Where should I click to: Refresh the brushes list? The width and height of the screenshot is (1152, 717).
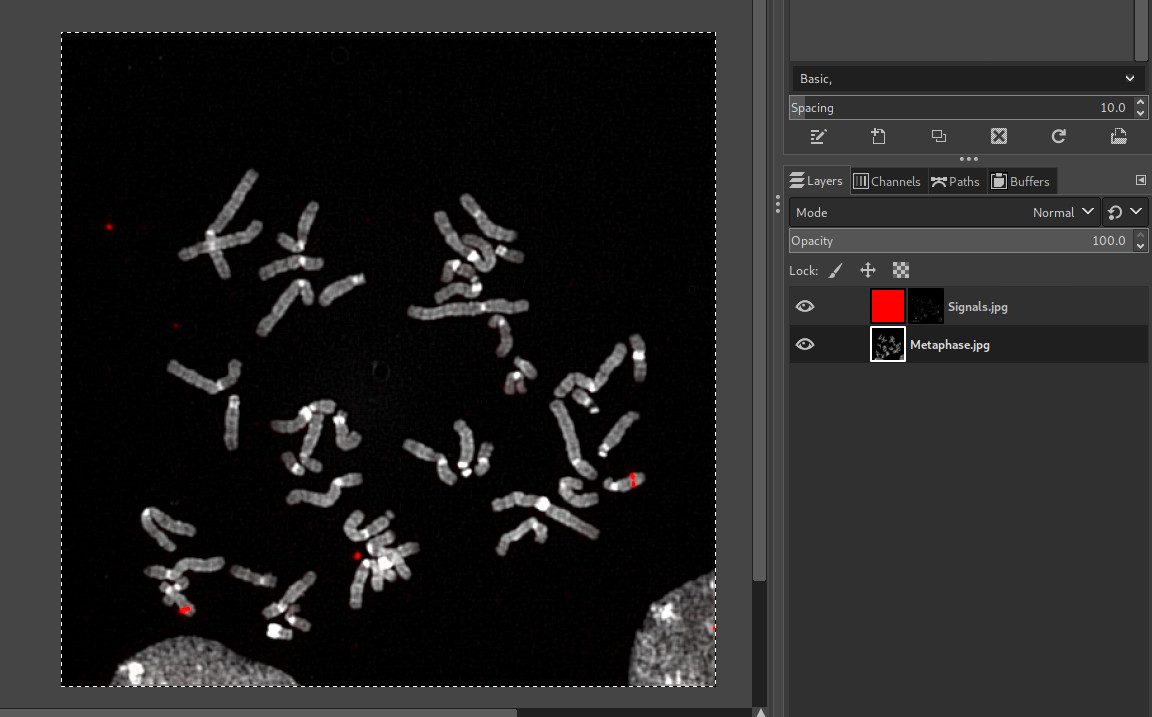coord(1059,137)
